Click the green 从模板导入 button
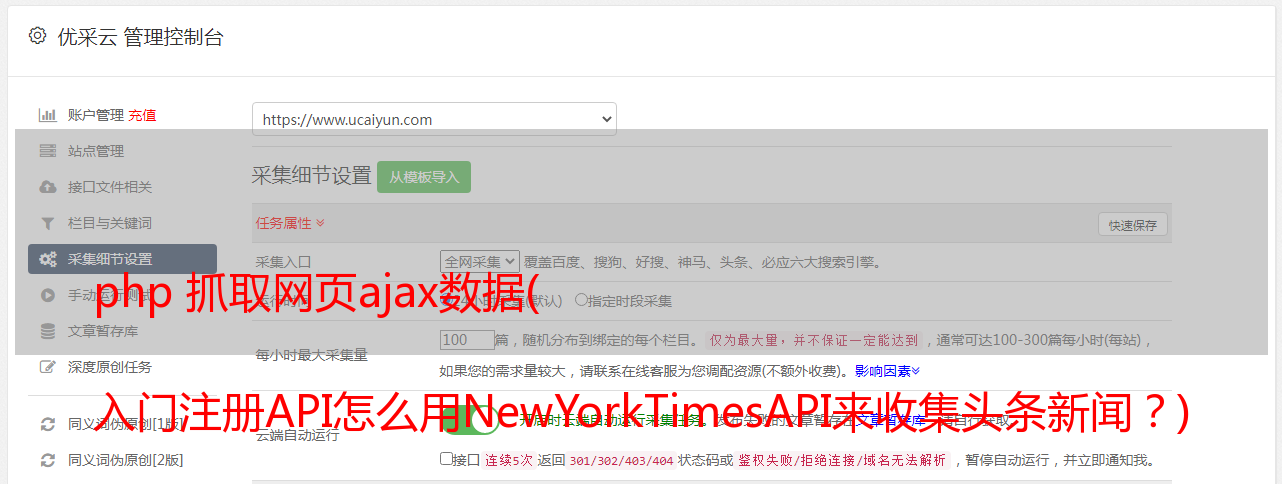 coord(424,177)
